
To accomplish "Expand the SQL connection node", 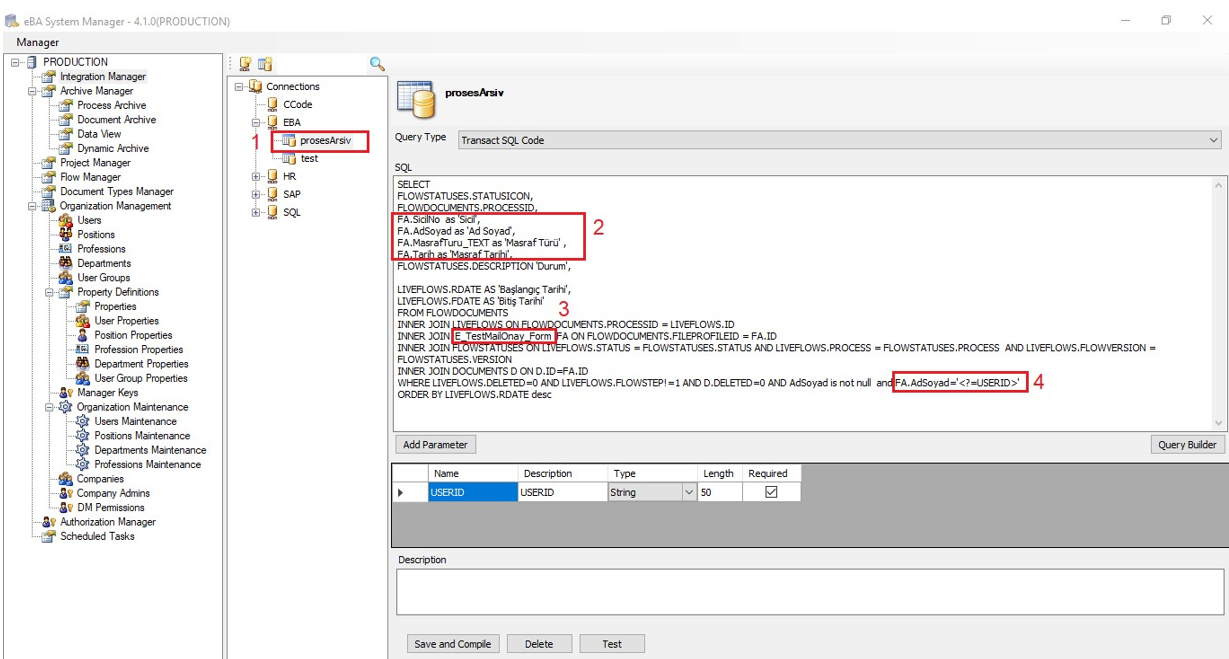I will [256, 212].
